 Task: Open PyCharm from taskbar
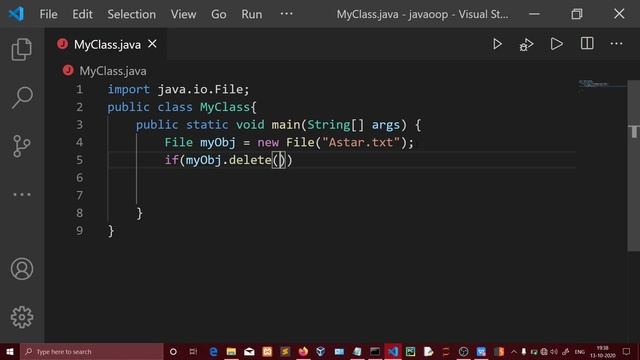pyautogui.click(x=410, y=351)
